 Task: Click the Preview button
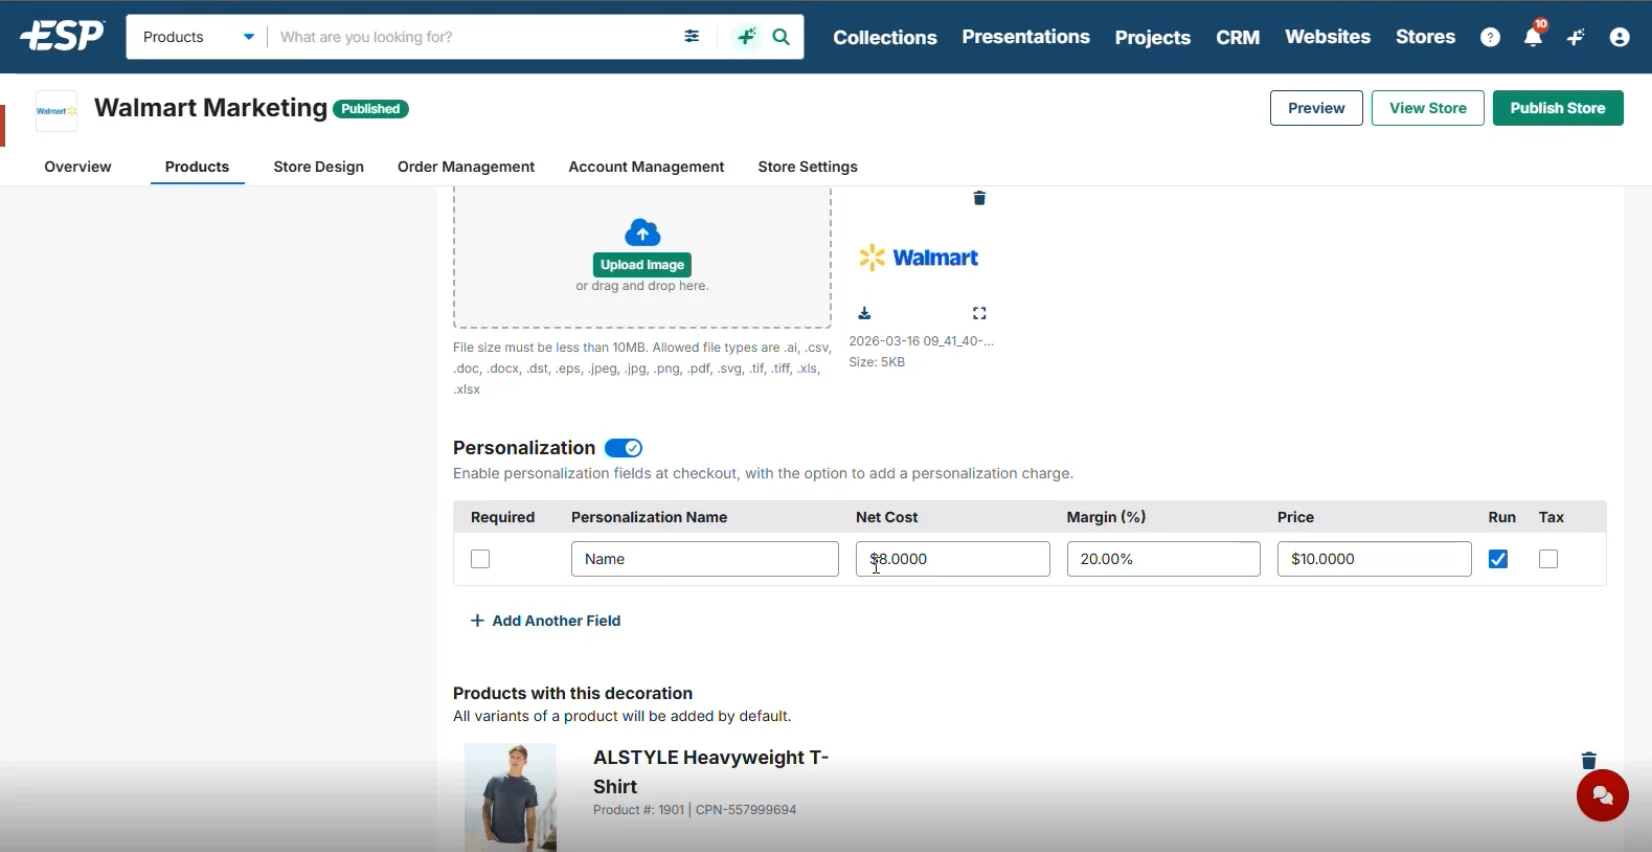[1316, 108]
